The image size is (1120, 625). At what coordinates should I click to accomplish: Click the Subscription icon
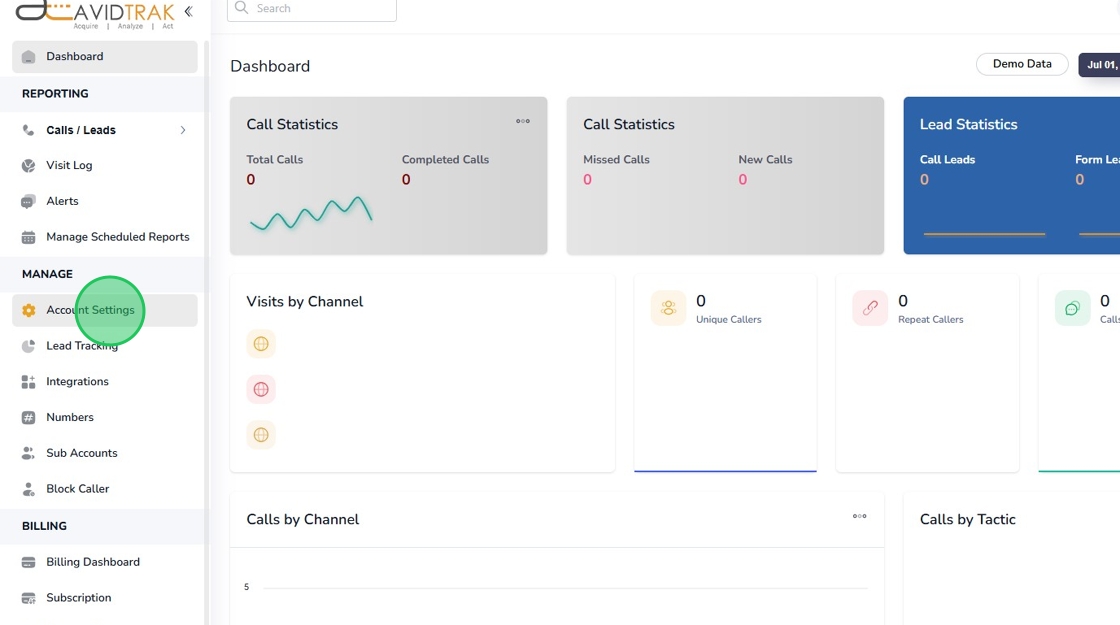click(x=29, y=598)
